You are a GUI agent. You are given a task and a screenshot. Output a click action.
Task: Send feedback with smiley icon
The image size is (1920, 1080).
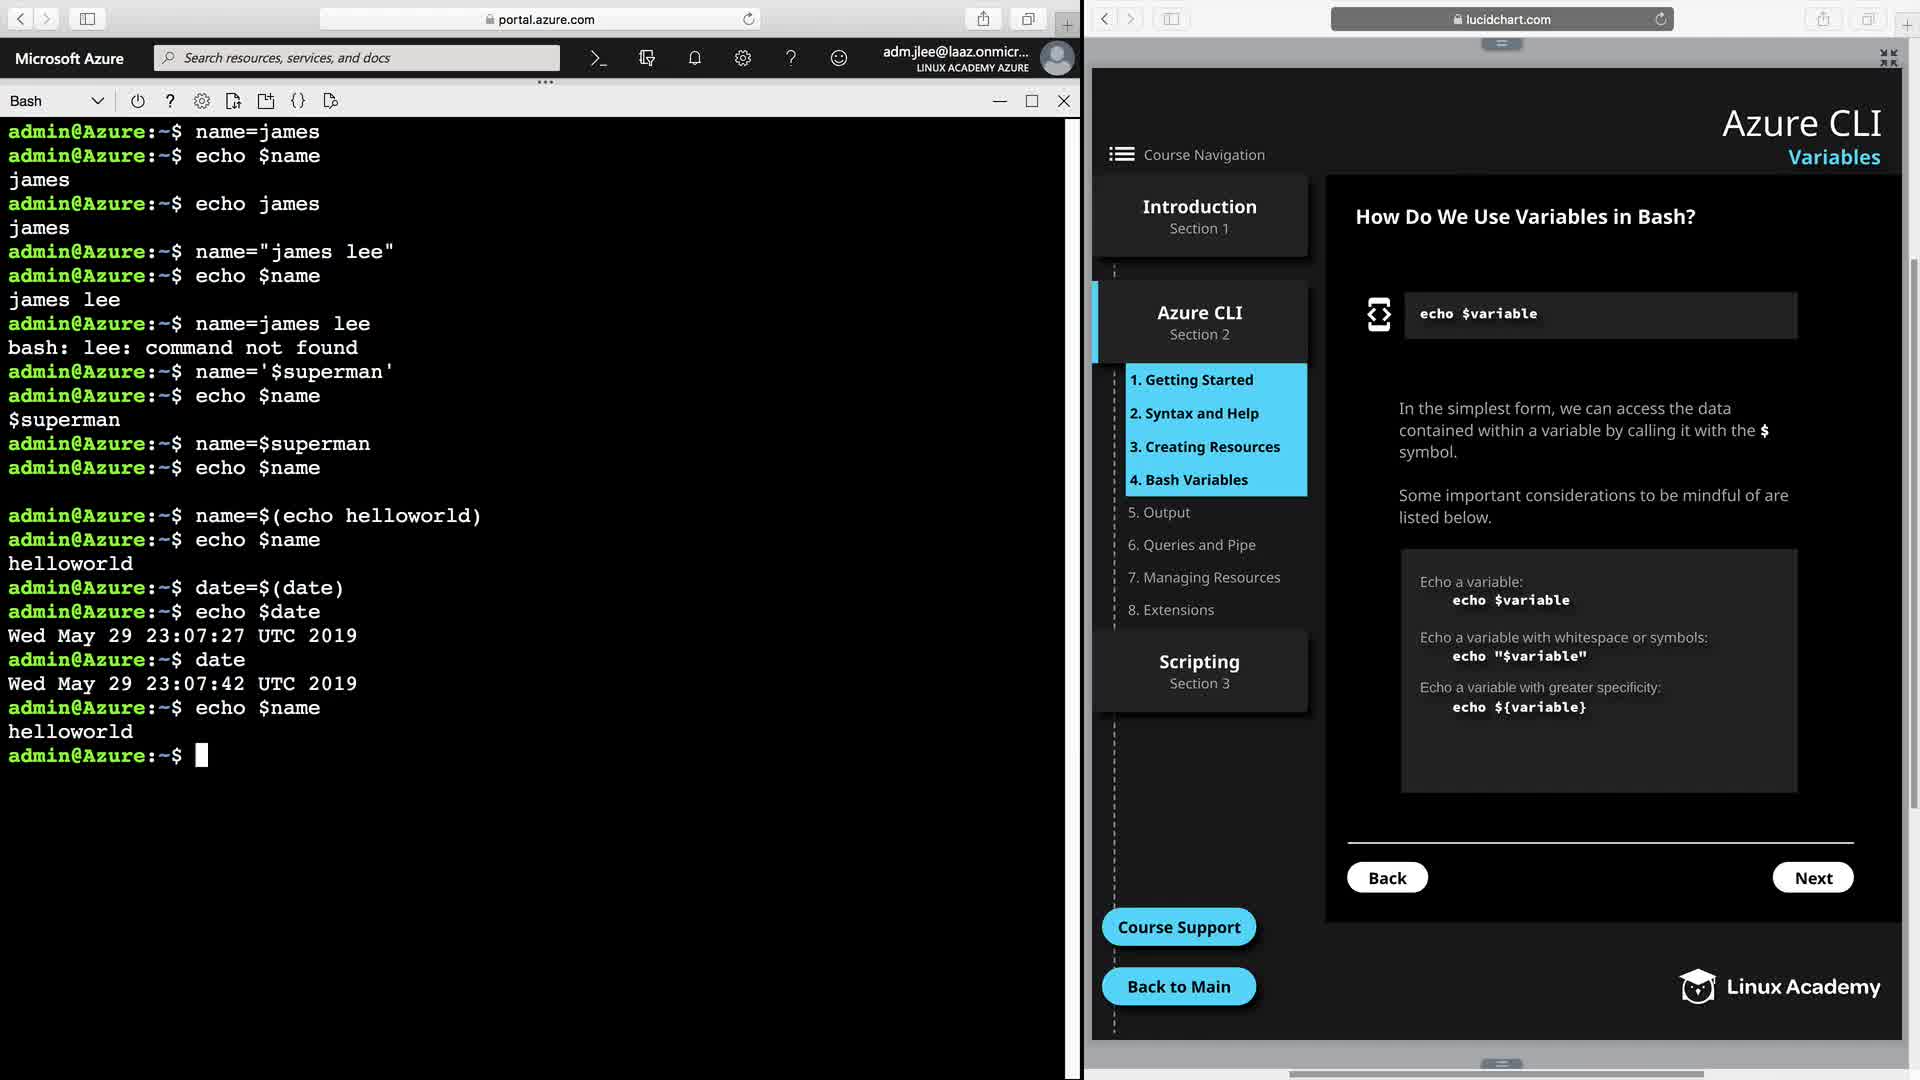[839, 58]
